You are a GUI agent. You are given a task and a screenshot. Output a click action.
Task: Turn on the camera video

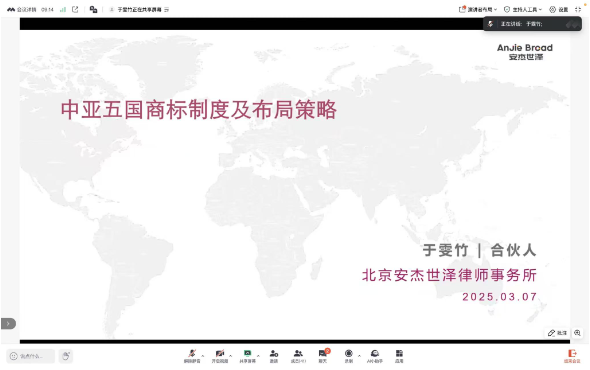point(220,356)
